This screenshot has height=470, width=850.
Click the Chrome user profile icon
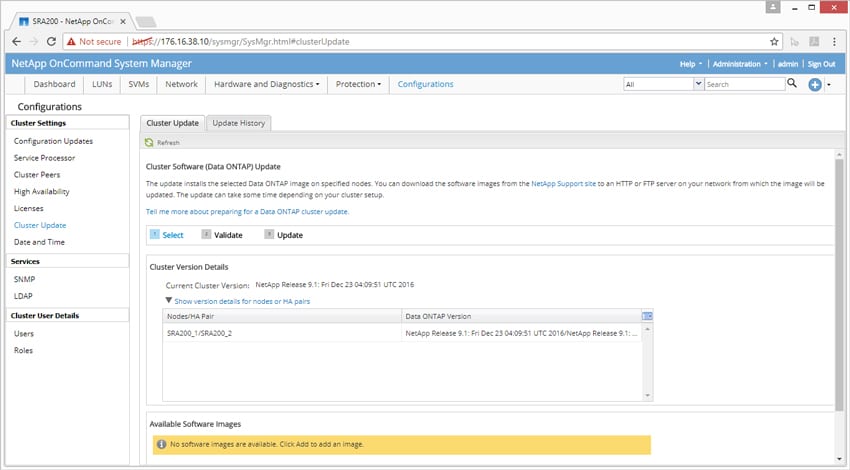tap(773, 7)
